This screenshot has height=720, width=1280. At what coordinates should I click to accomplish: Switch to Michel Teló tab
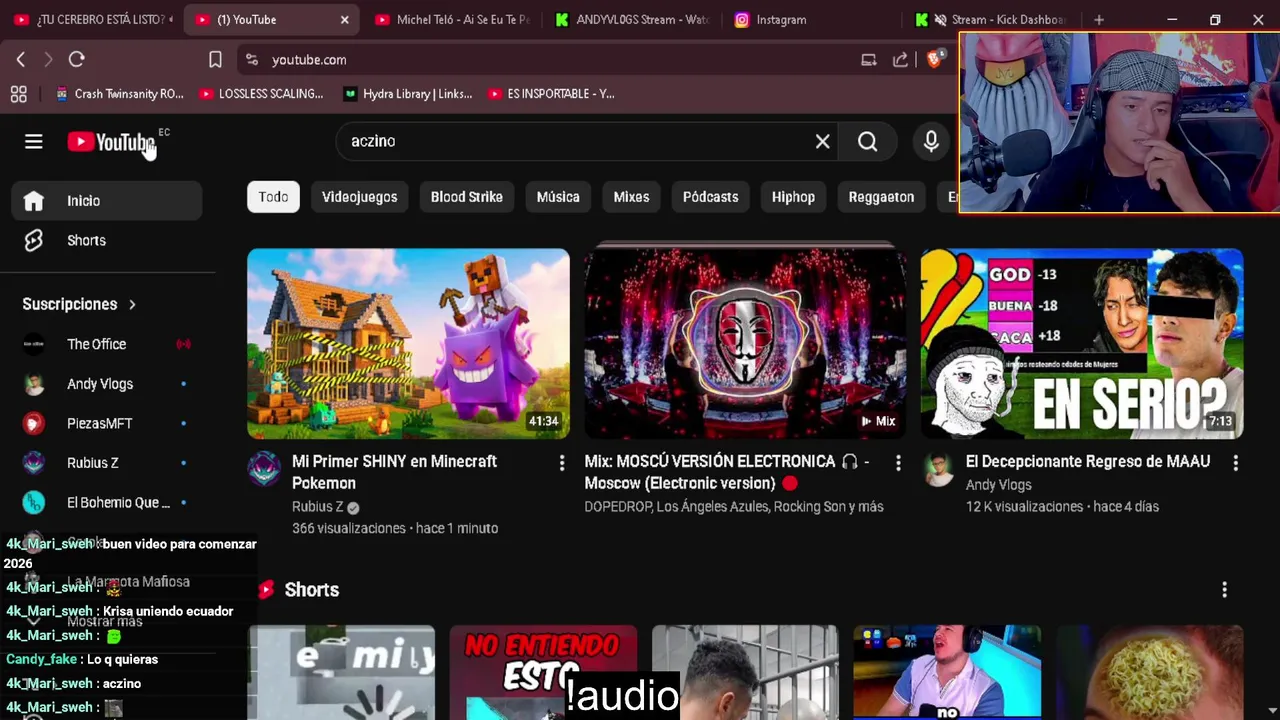click(452, 20)
